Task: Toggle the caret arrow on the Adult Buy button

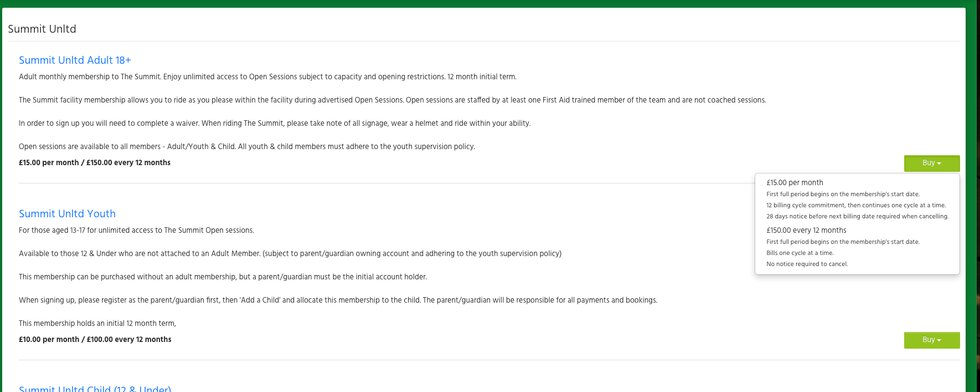Action: pyautogui.click(x=939, y=164)
